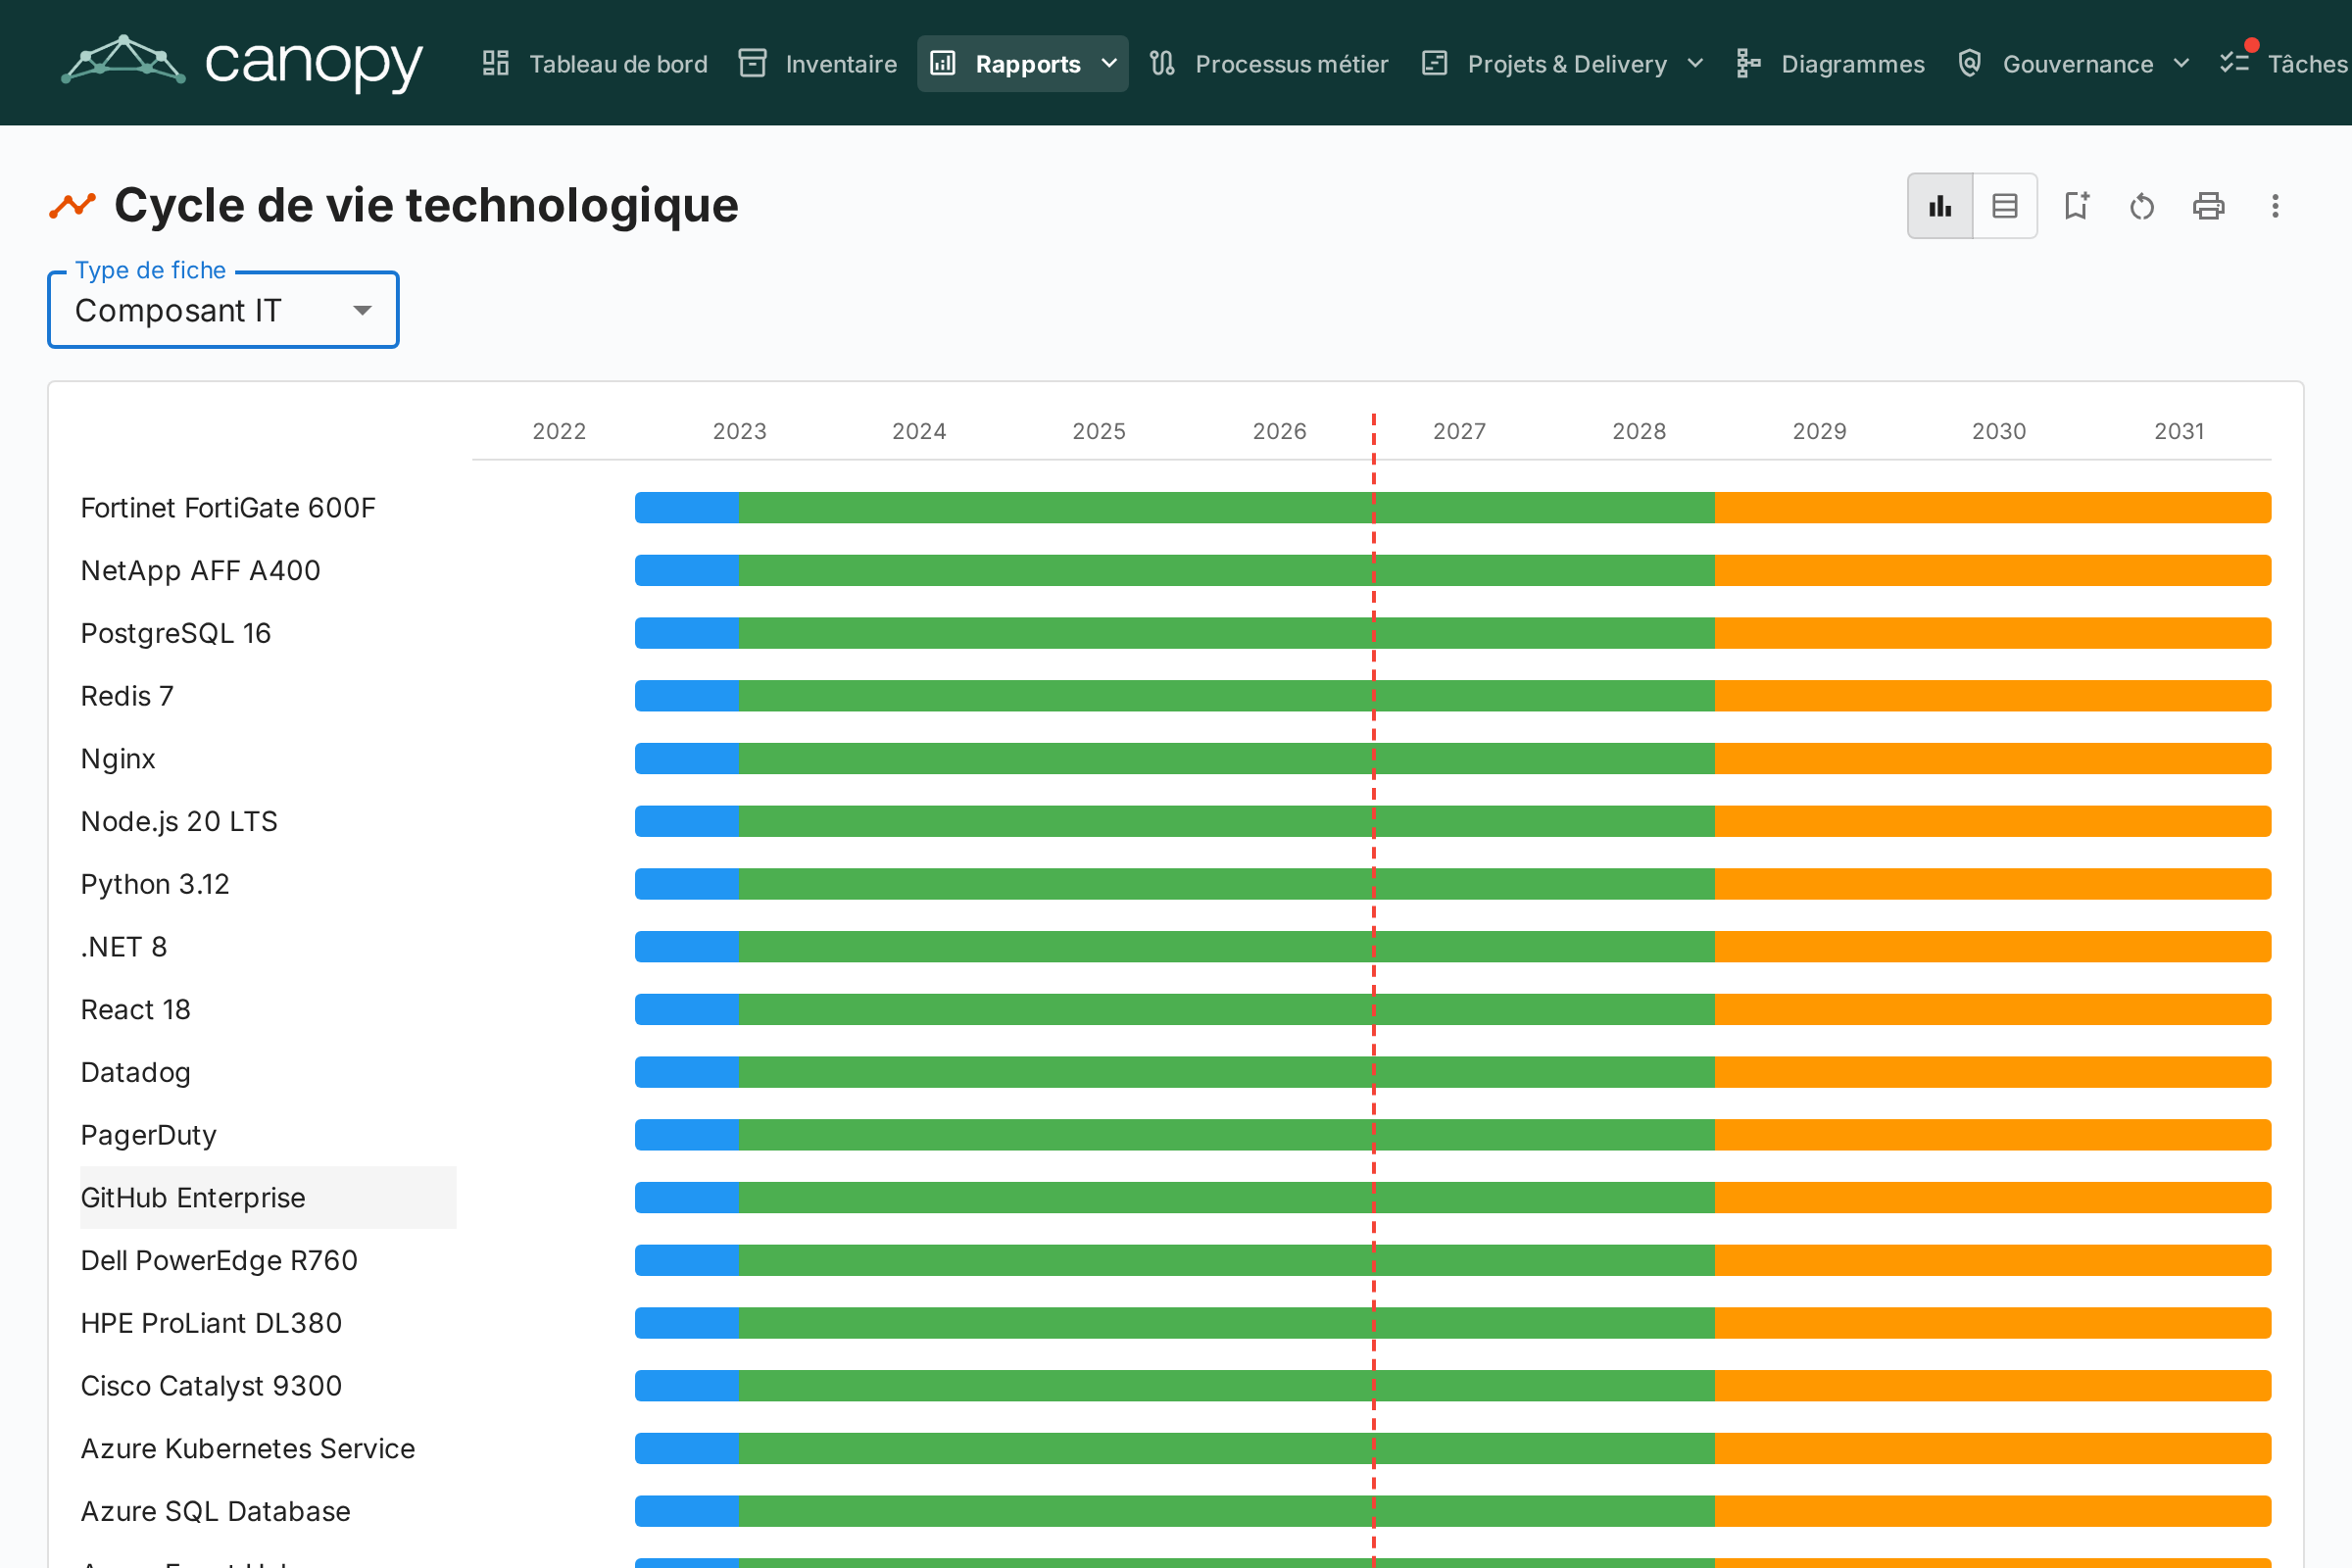2352x1568 pixels.
Task: Switch to chart view icon
Action: coord(1940,206)
